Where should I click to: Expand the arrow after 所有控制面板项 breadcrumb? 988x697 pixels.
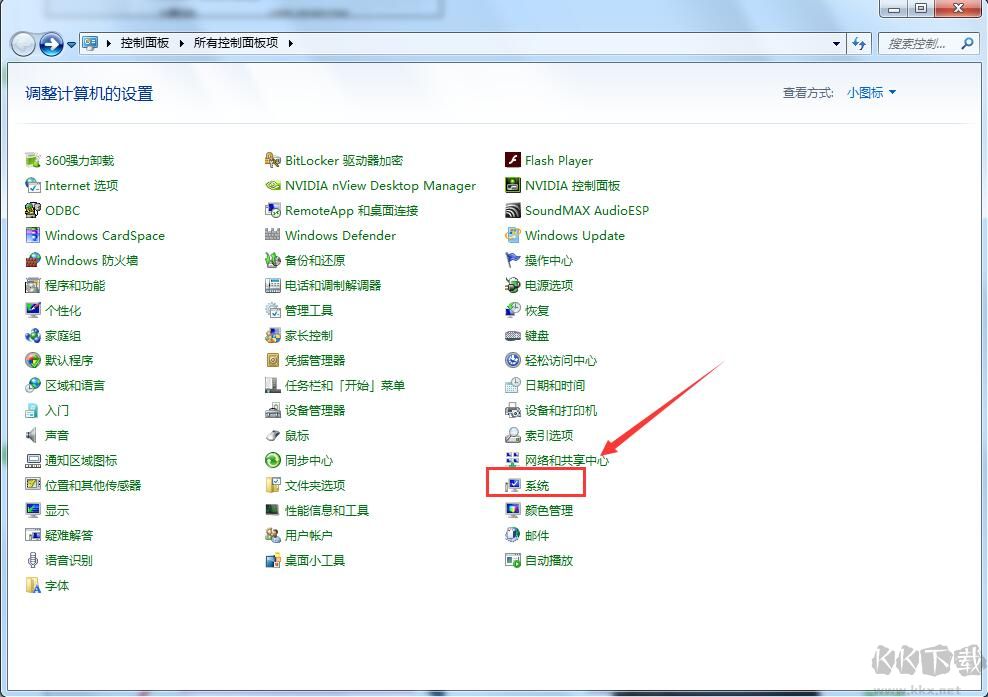290,43
